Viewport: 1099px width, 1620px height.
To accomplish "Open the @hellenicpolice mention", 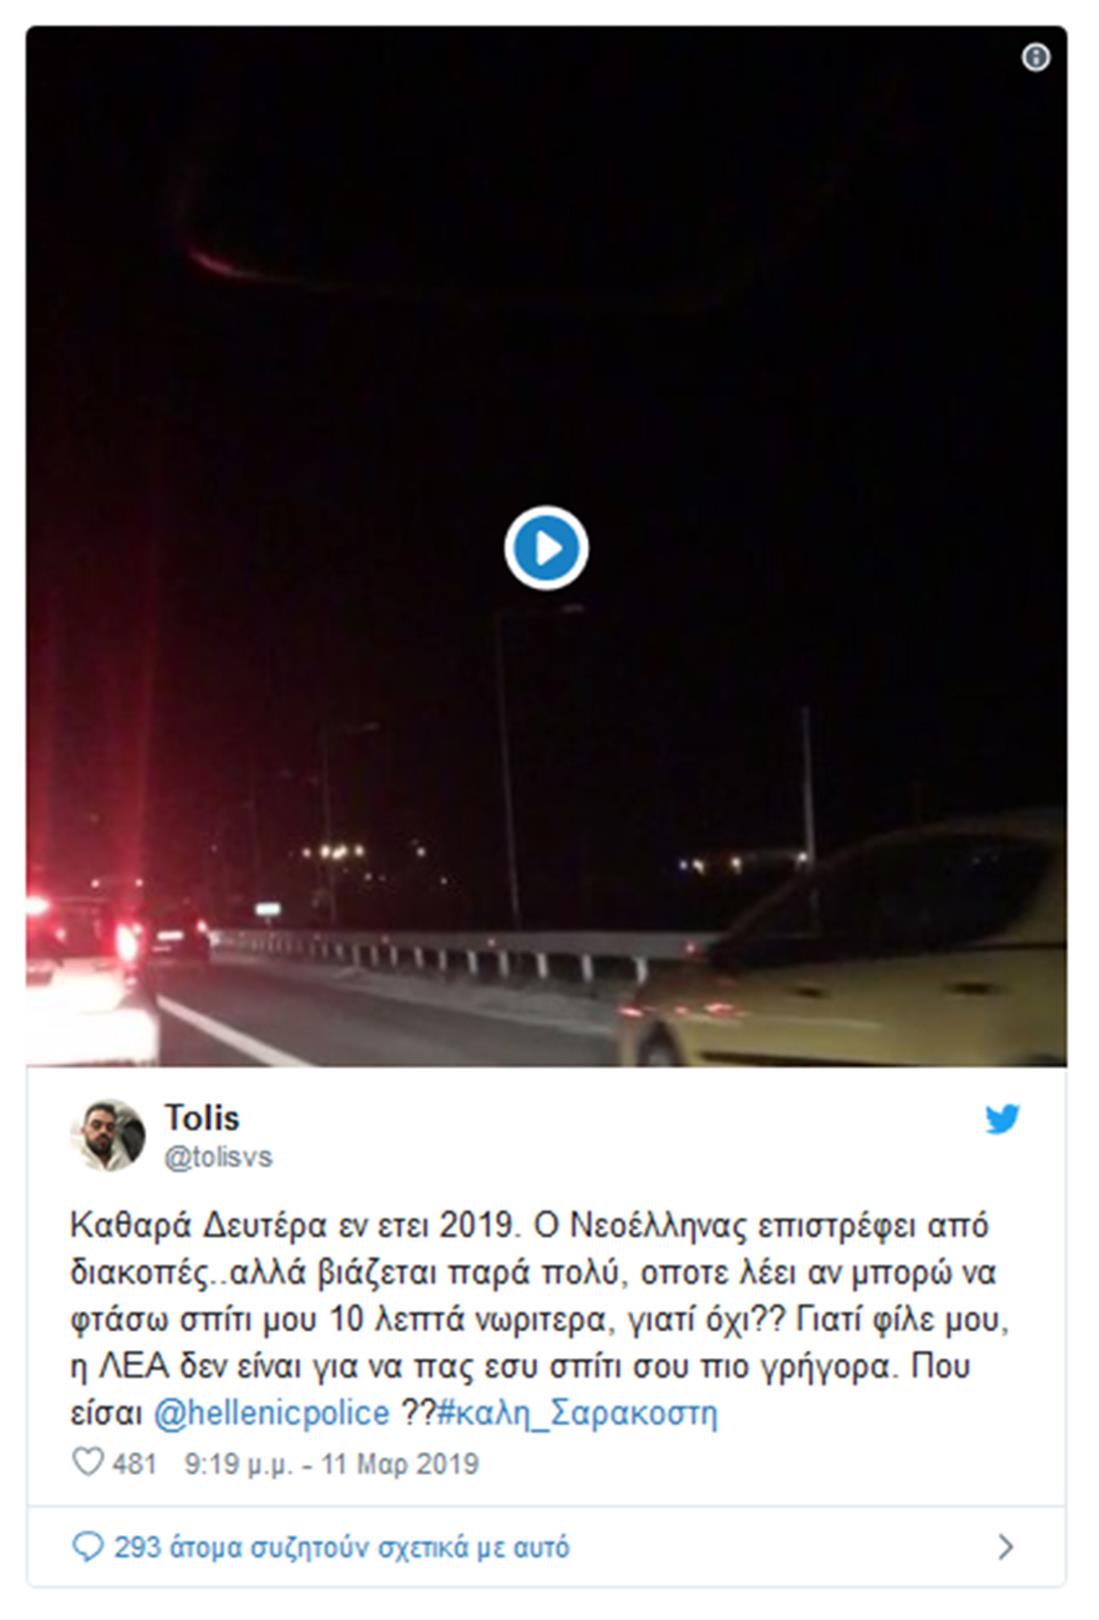I will coord(271,1413).
